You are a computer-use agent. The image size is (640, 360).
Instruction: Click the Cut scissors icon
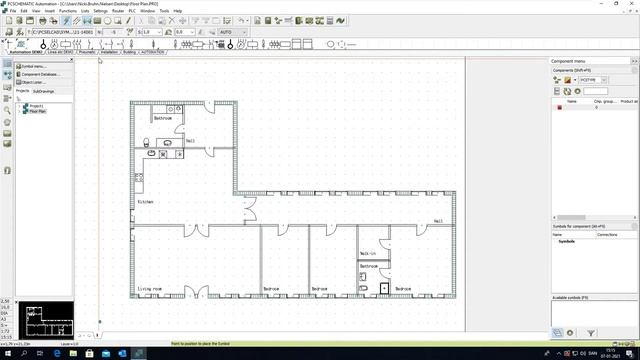pyautogui.click(x=141, y=21)
